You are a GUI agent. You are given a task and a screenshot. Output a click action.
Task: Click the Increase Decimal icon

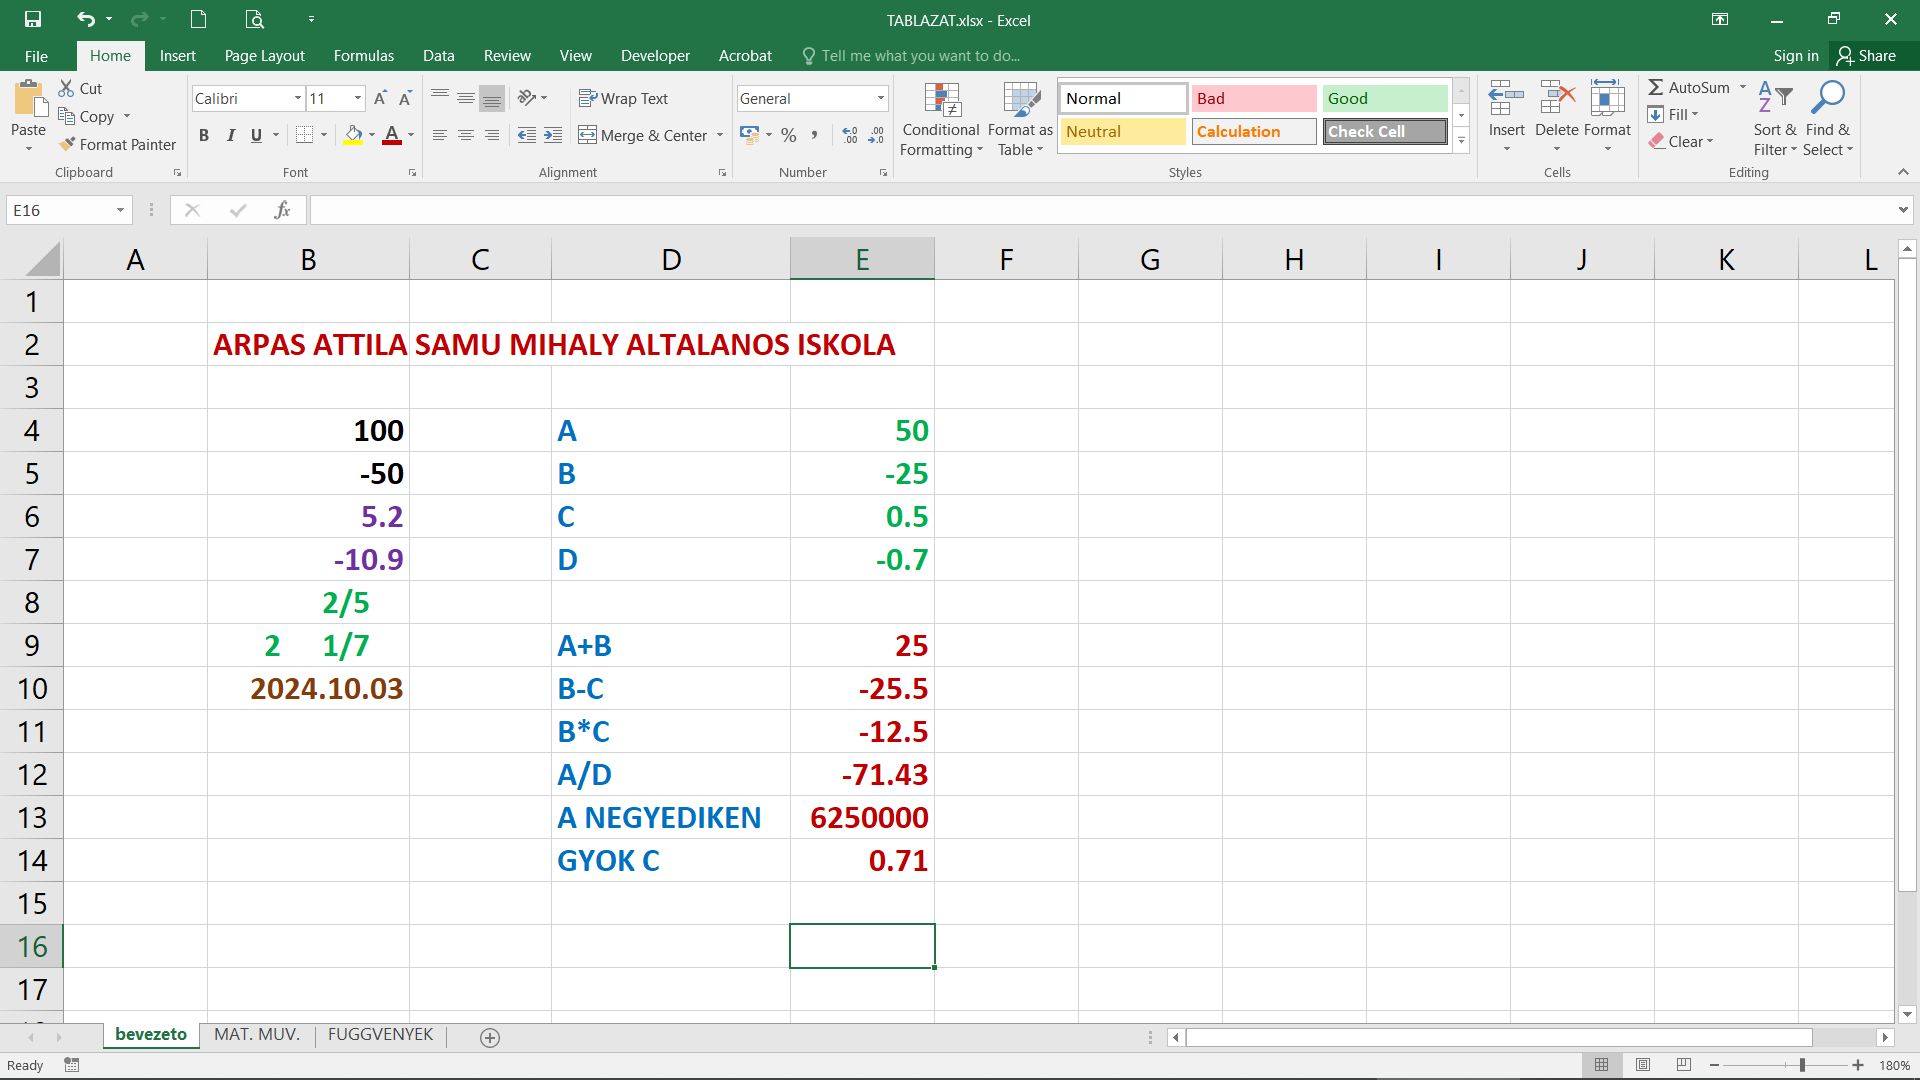point(850,135)
